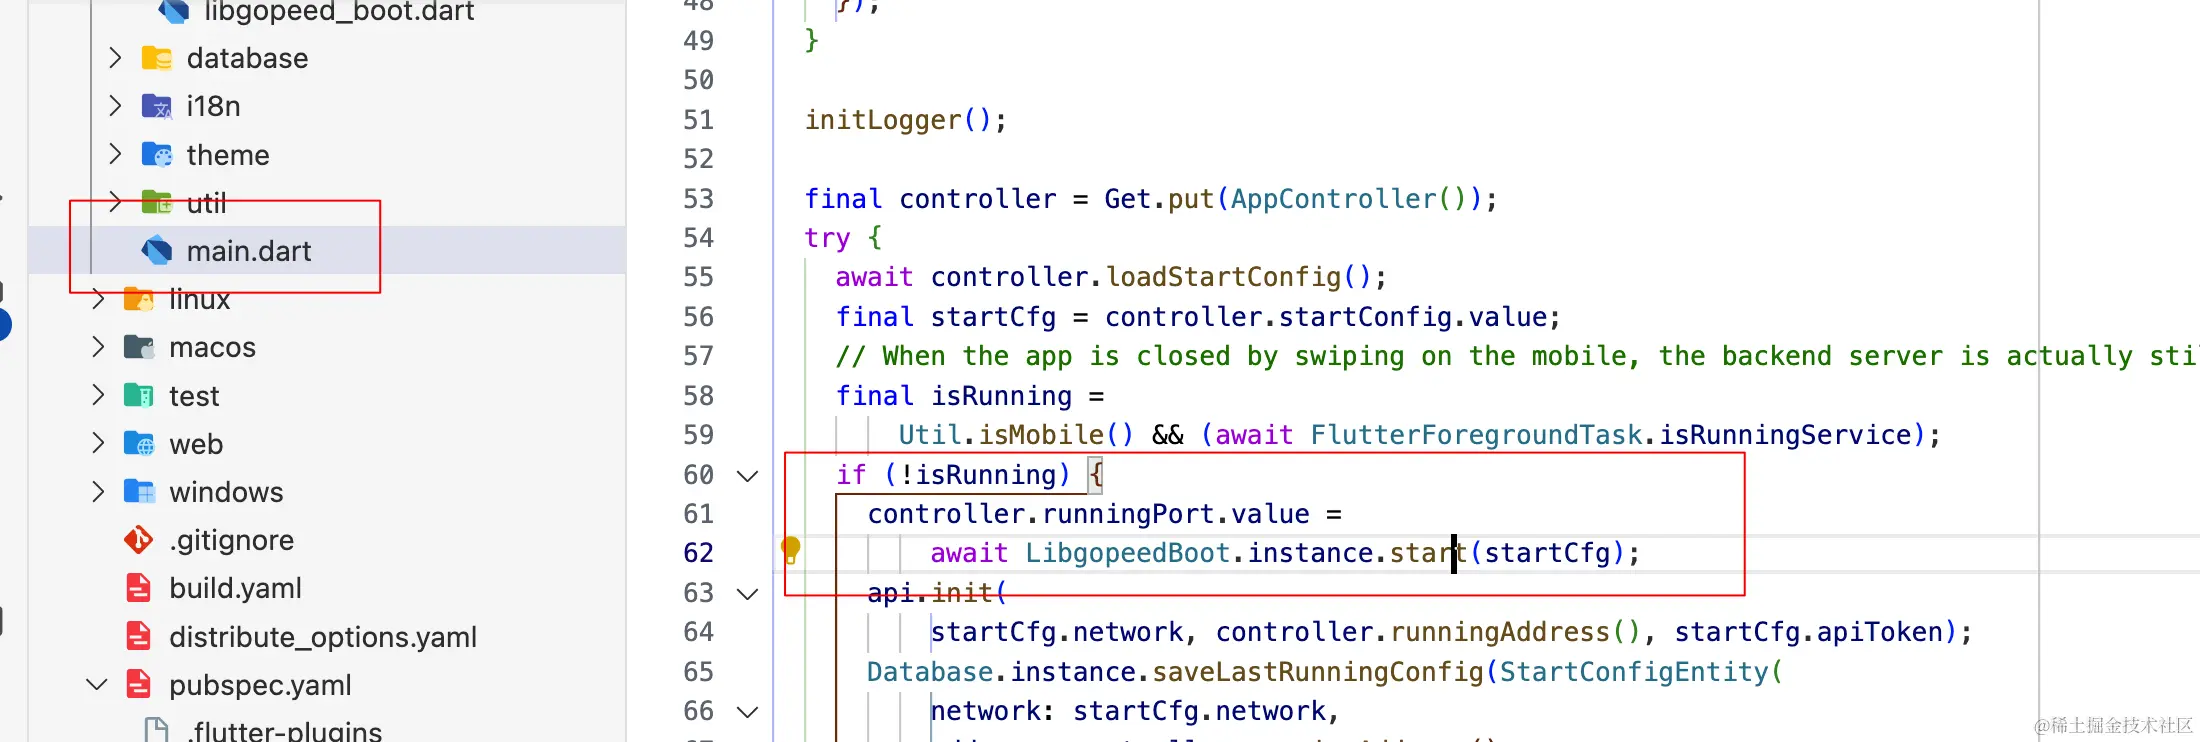Click the test folder icon
Screen dimensions: 2200x742
tap(139, 395)
